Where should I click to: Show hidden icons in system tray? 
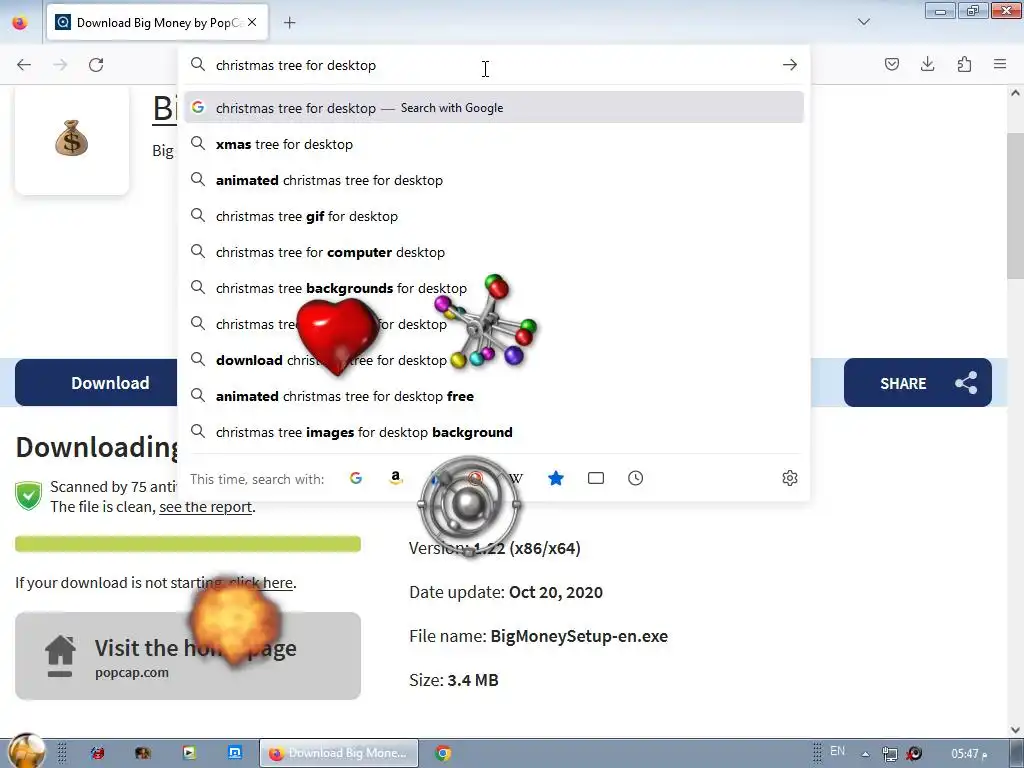pos(865,754)
